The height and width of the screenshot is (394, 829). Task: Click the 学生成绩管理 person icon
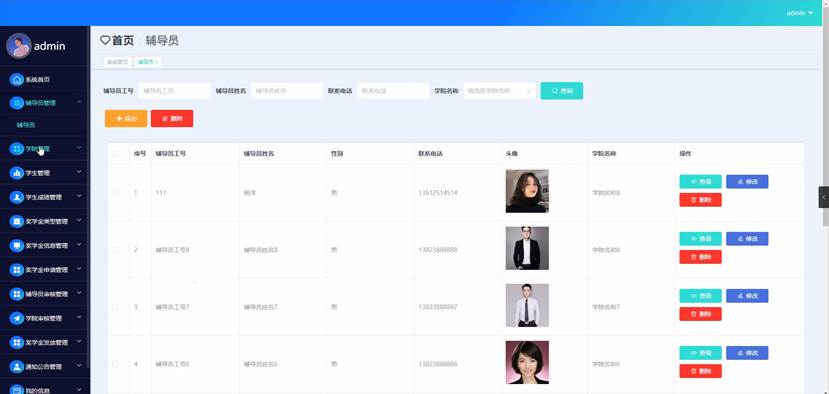pos(17,197)
